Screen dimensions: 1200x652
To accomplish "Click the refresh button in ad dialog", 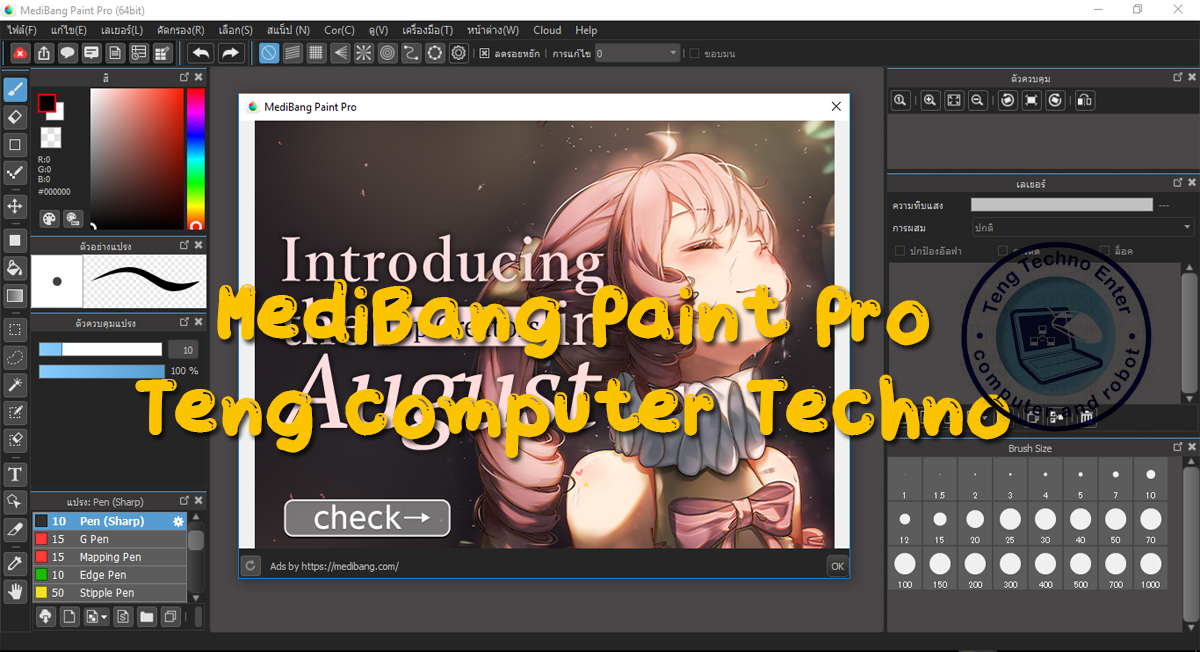I will point(251,566).
